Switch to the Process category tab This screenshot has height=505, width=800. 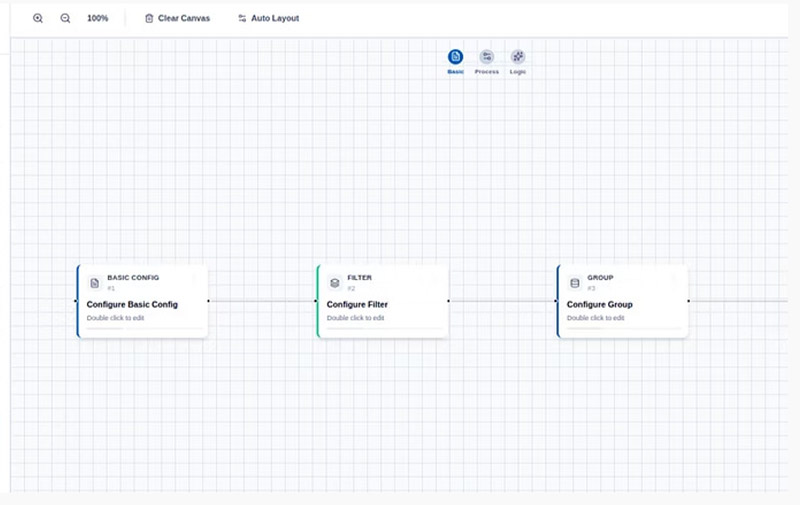click(x=486, y=58)
